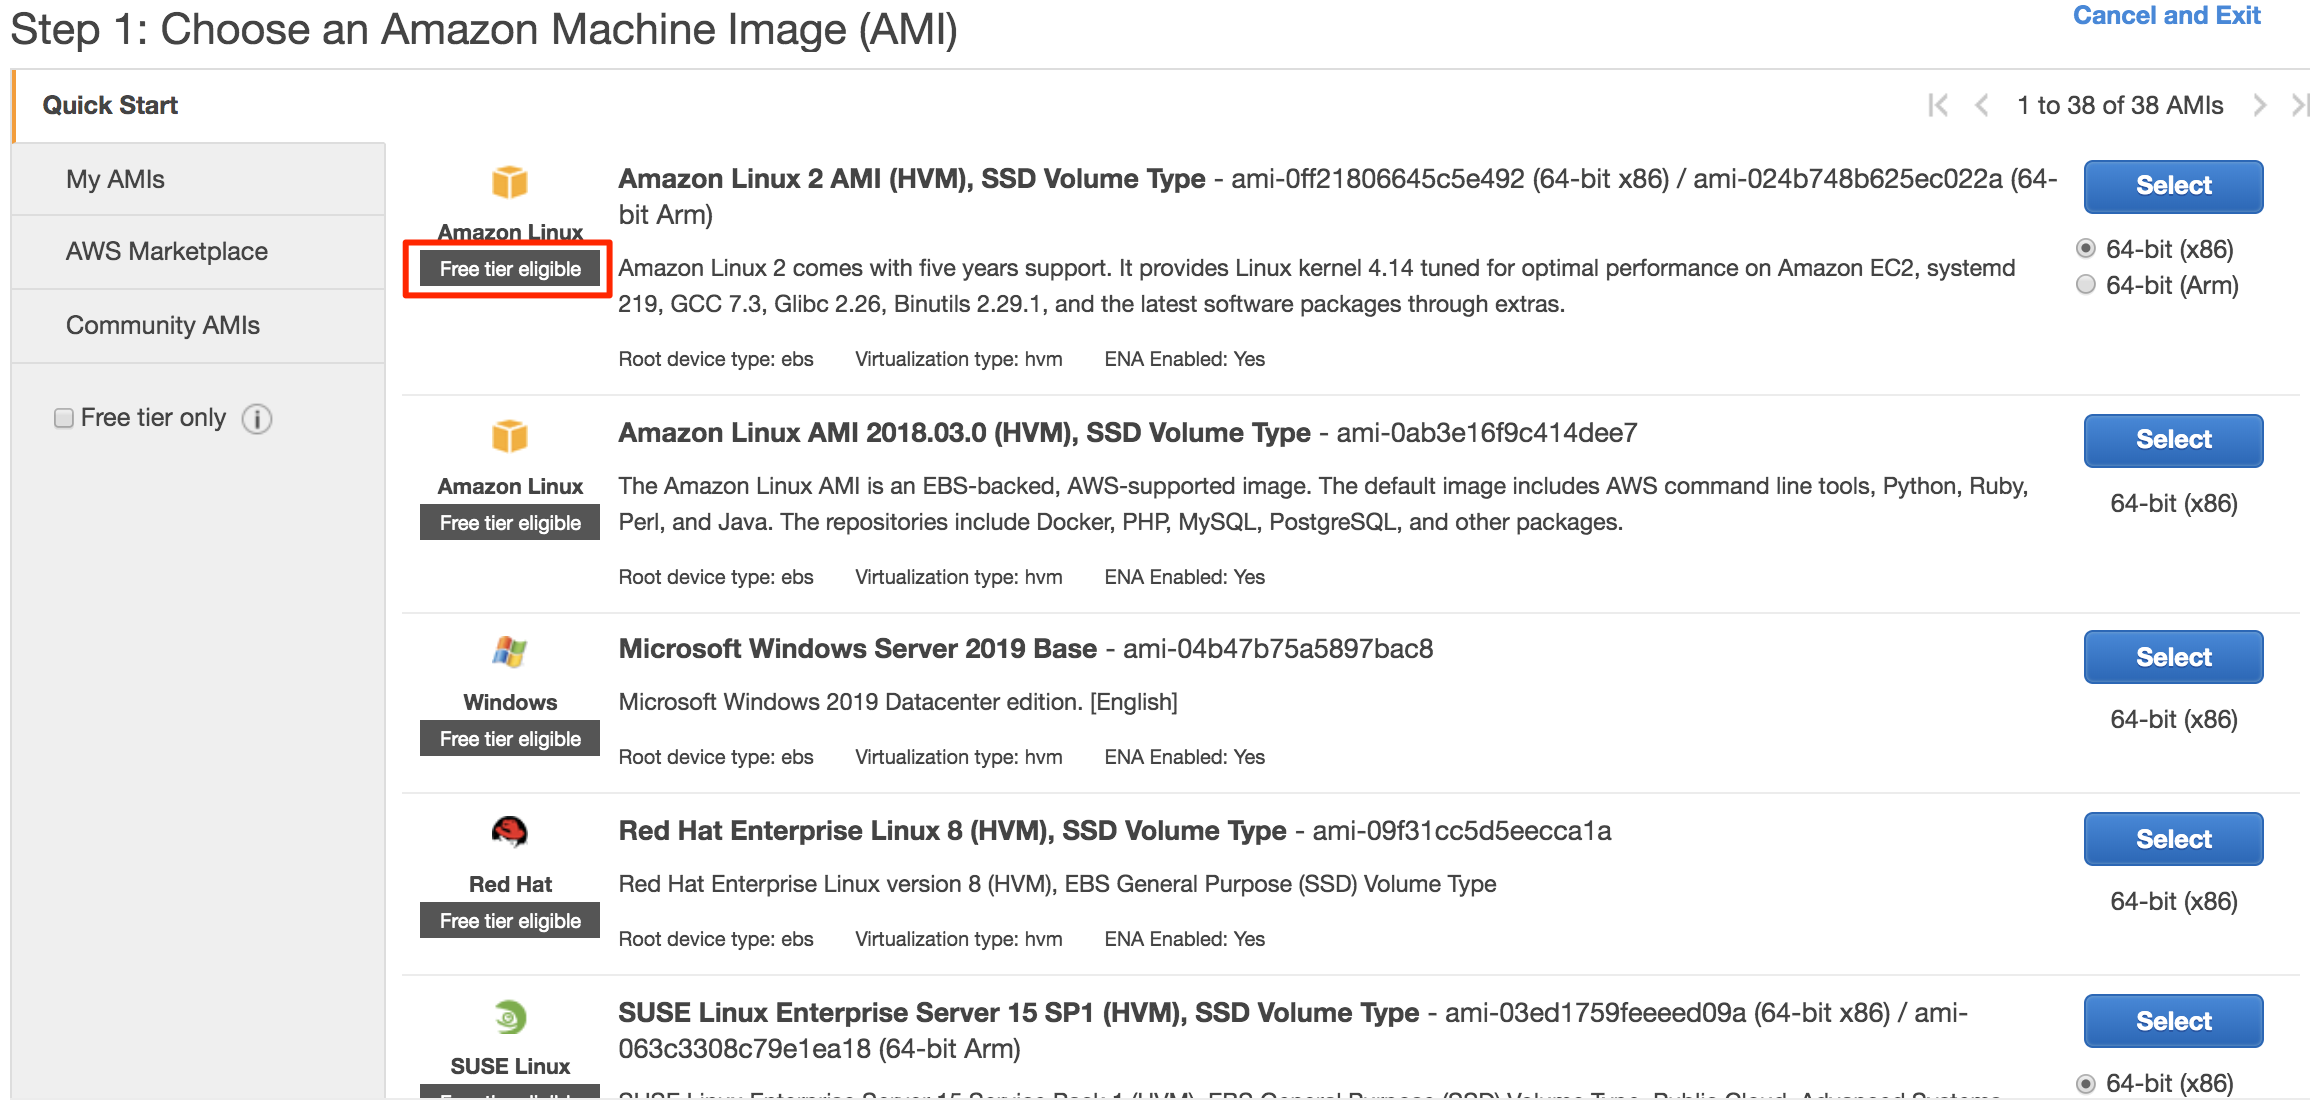2310x1110 pixels.
Task: Click '64-bit (x86)' text in Windows Server row
Action: [2173, 720]
